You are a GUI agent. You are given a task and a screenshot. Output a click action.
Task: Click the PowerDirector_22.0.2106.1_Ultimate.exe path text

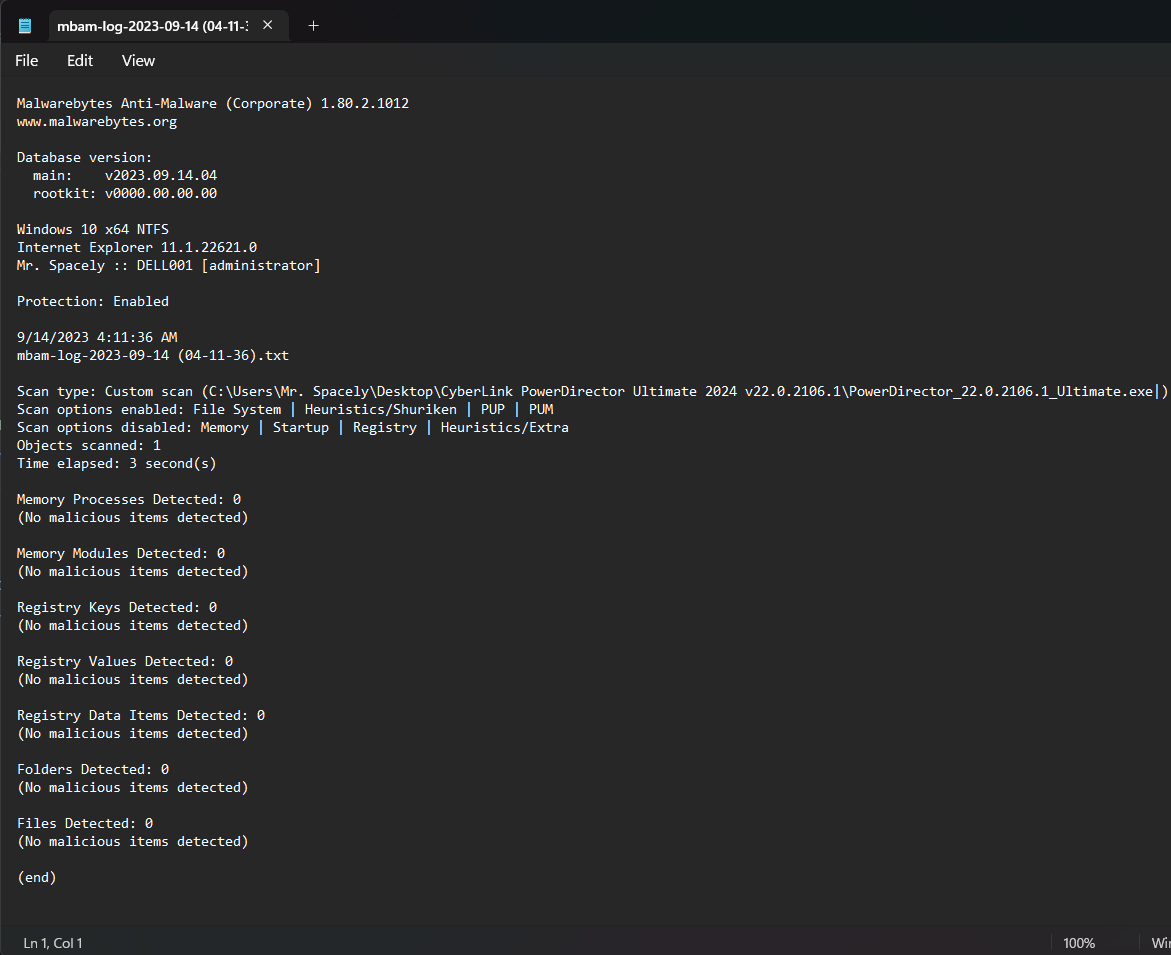pos(1001,391)
